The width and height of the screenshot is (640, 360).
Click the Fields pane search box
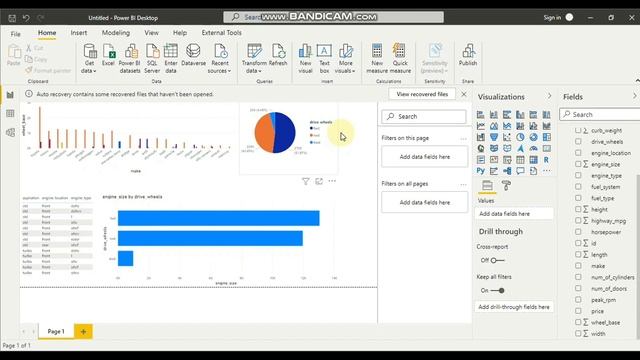(x=600, y=115)
